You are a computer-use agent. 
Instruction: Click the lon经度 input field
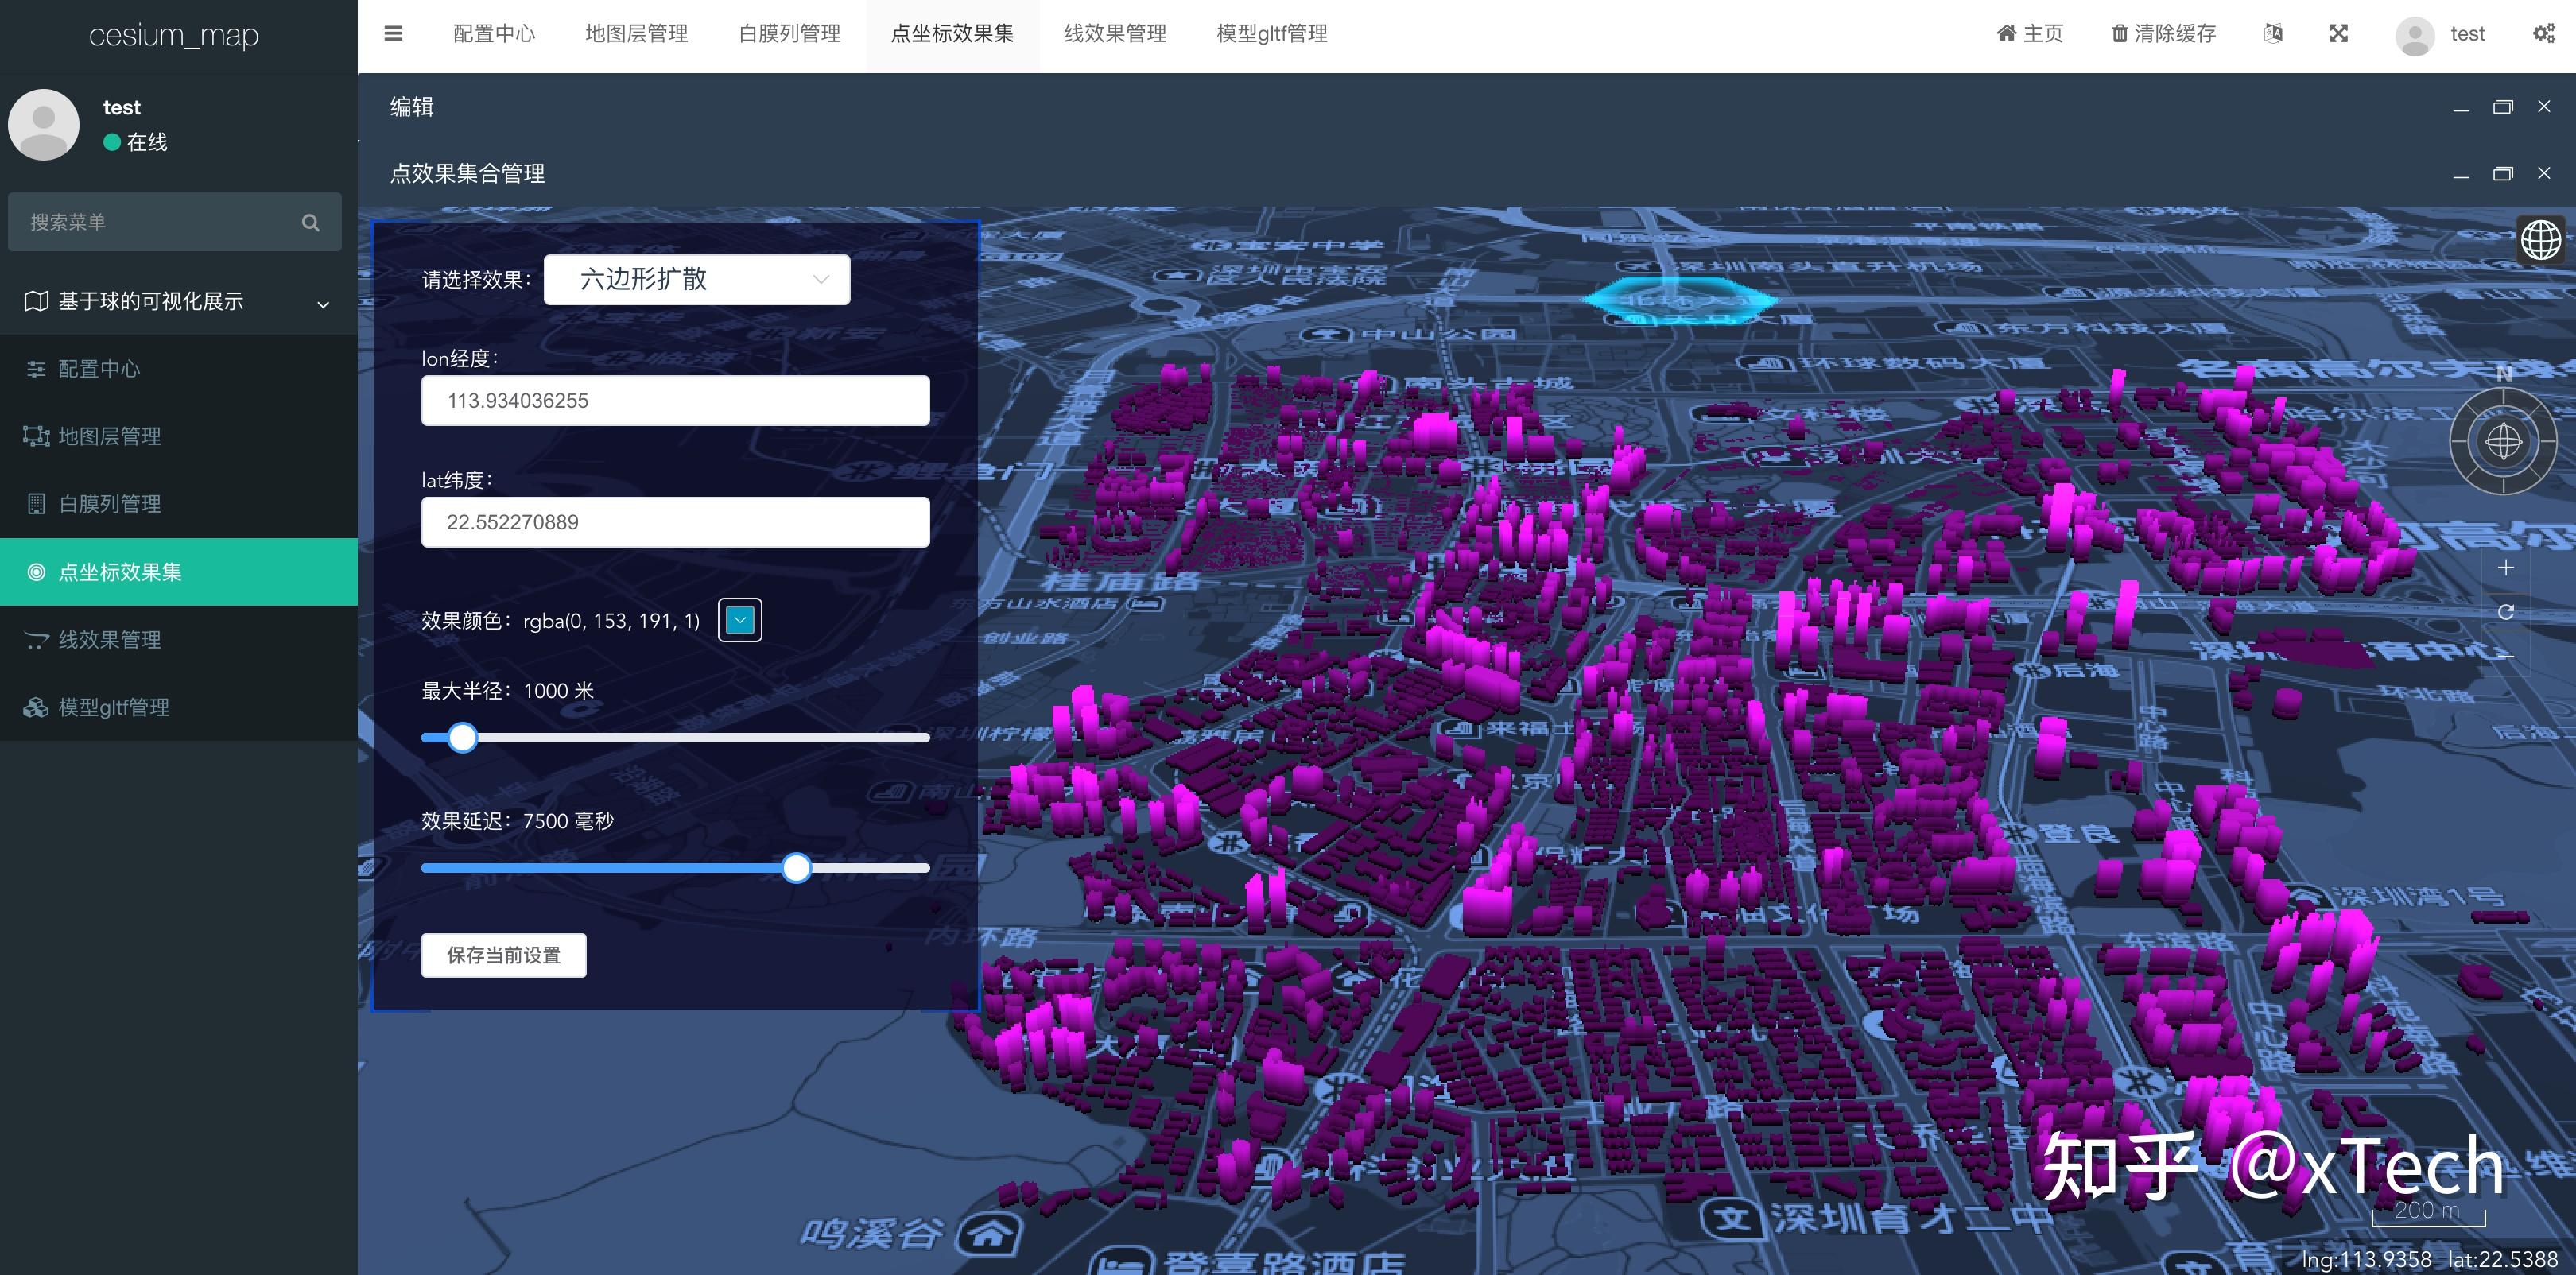pyautogui.click(x=675, y=400)
